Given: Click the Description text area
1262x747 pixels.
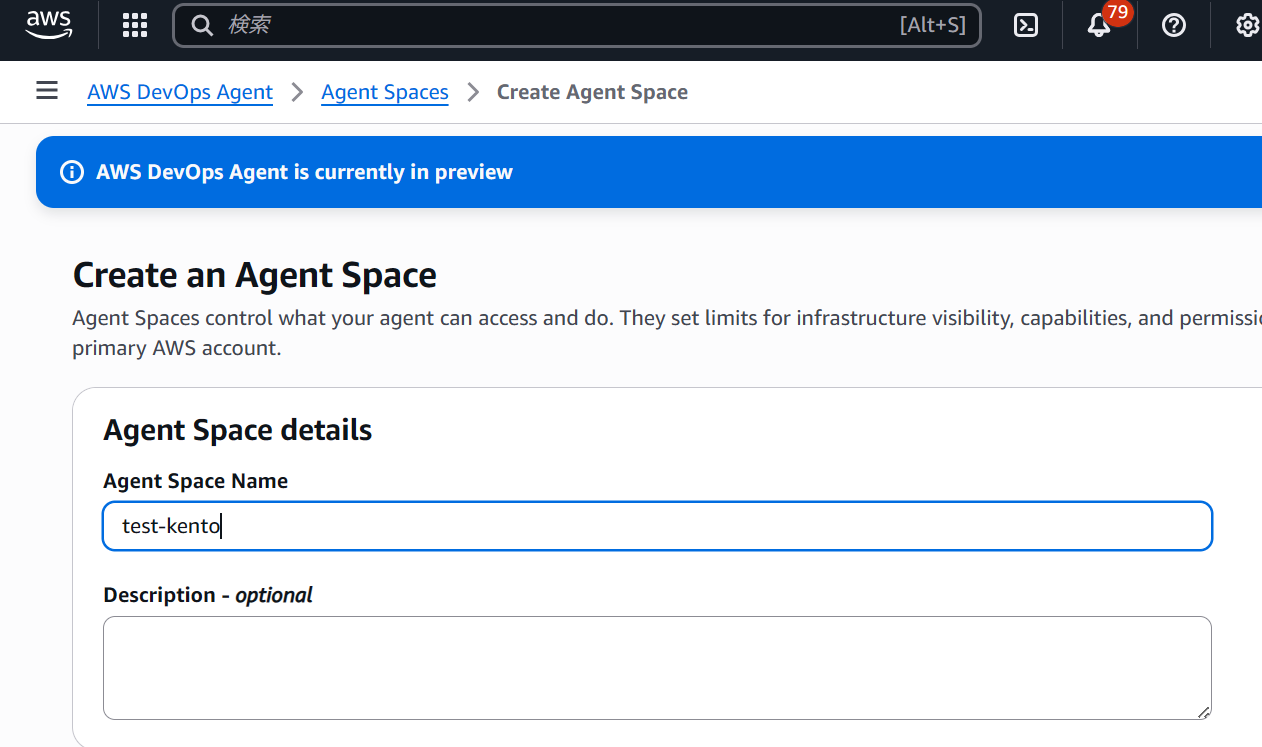Looking at the screenshot, I should tap(657, 667).
